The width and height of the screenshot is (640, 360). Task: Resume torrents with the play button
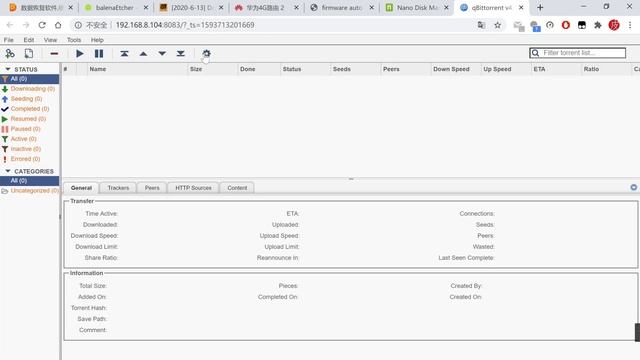click(x=80, y=53)
